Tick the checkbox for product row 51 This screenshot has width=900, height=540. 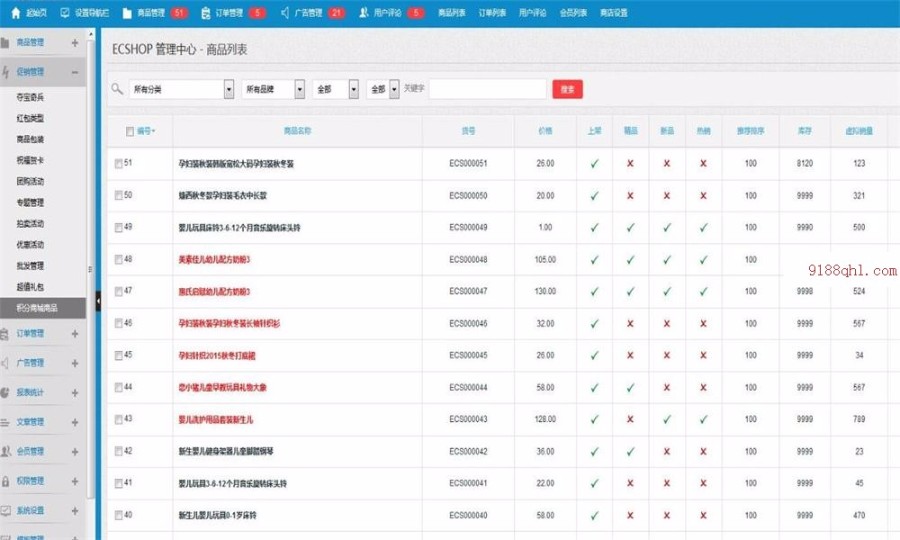click(118, 164)
